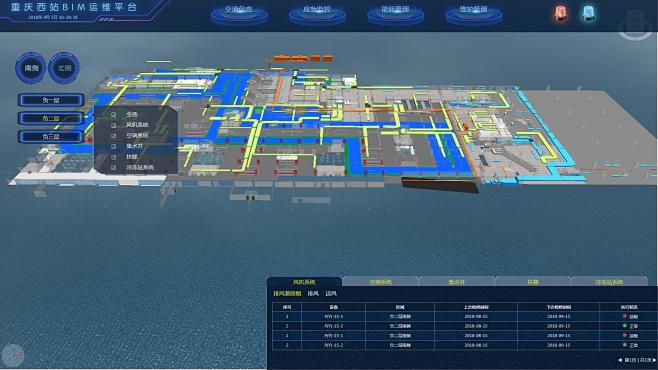Switch to the 冷冻站系统 tab in table panel
Image resolution: width=658 pixels, height=370 pixels.
[609, 282]
